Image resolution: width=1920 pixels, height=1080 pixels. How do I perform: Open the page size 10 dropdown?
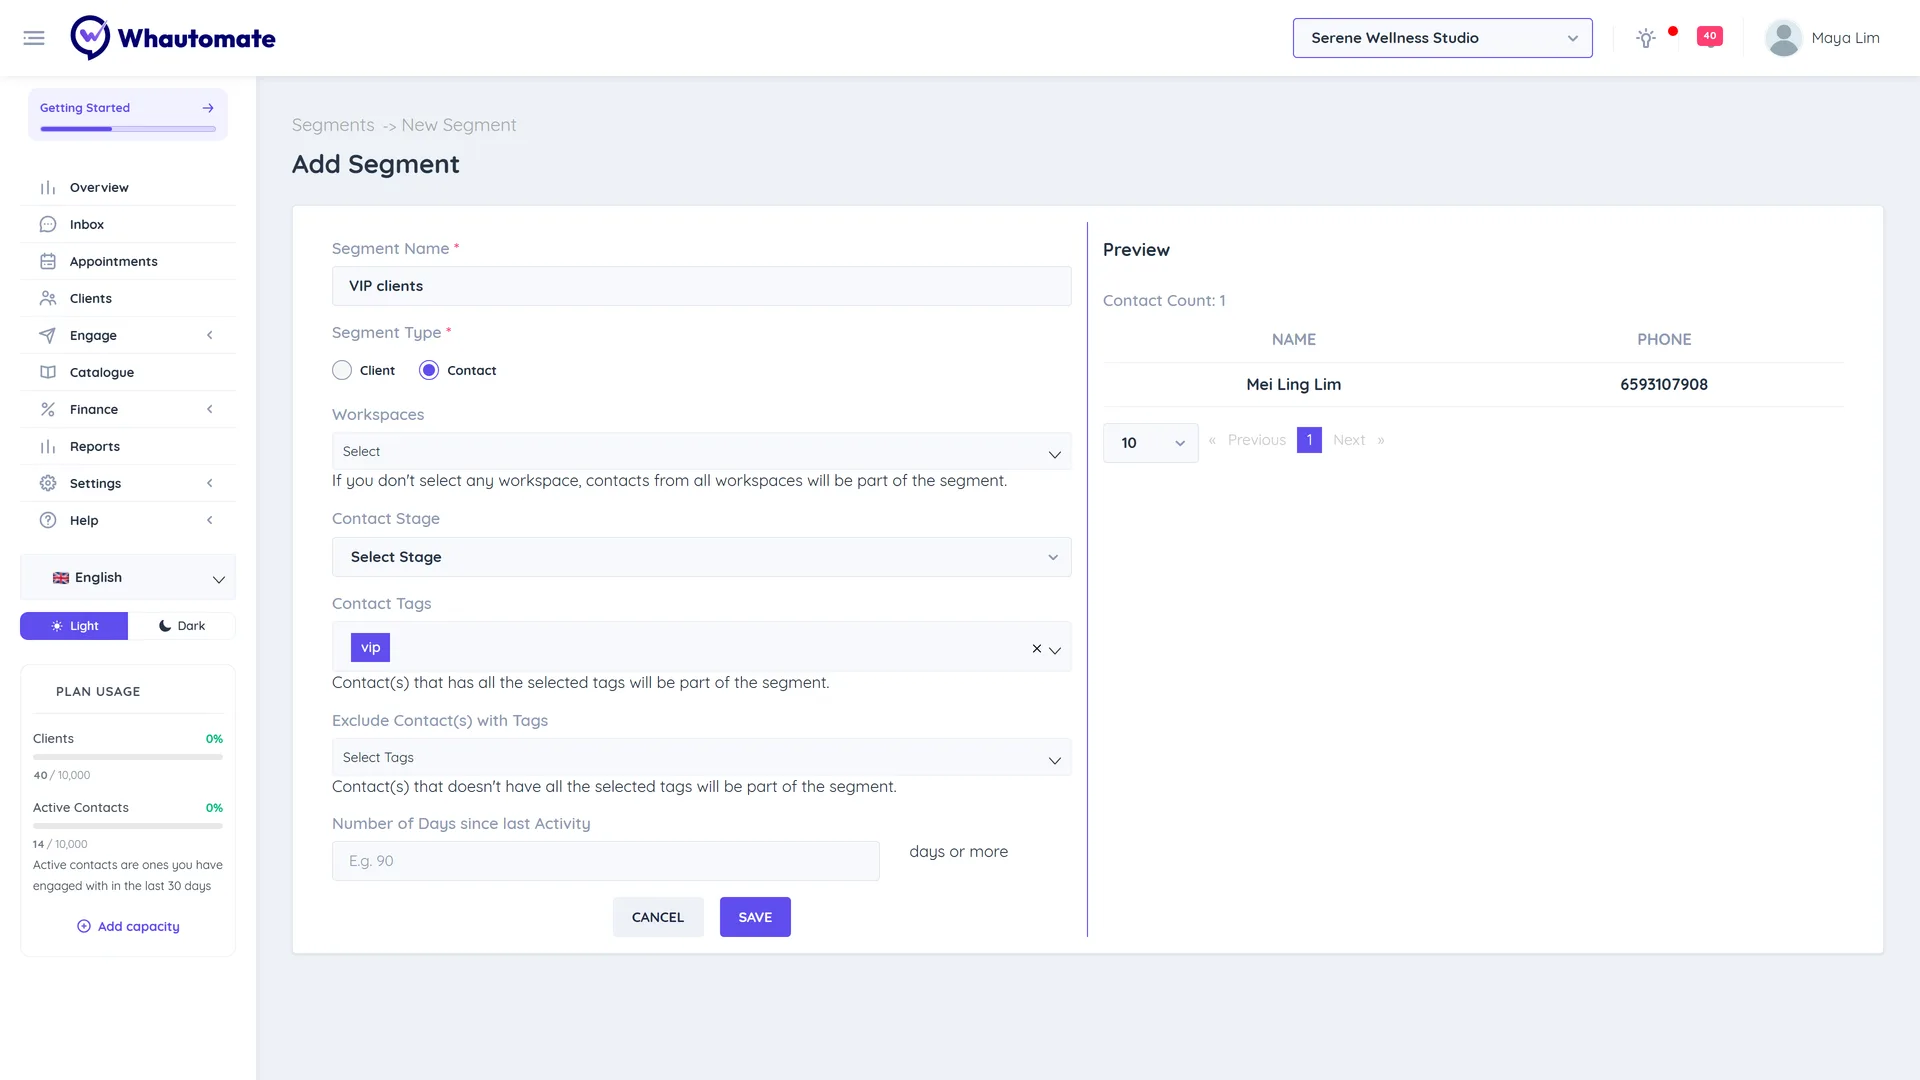(x=1150, y=443)
